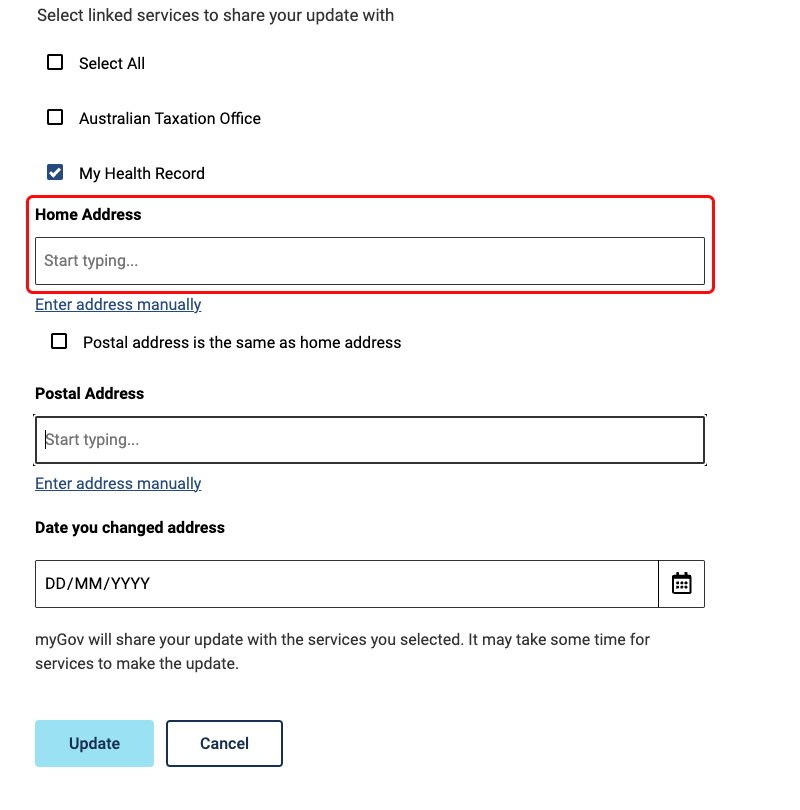The height and width of the screenshot is (810, 800).
Task: Click the myGov sharing disclaimer text
Action: point(340,651)
